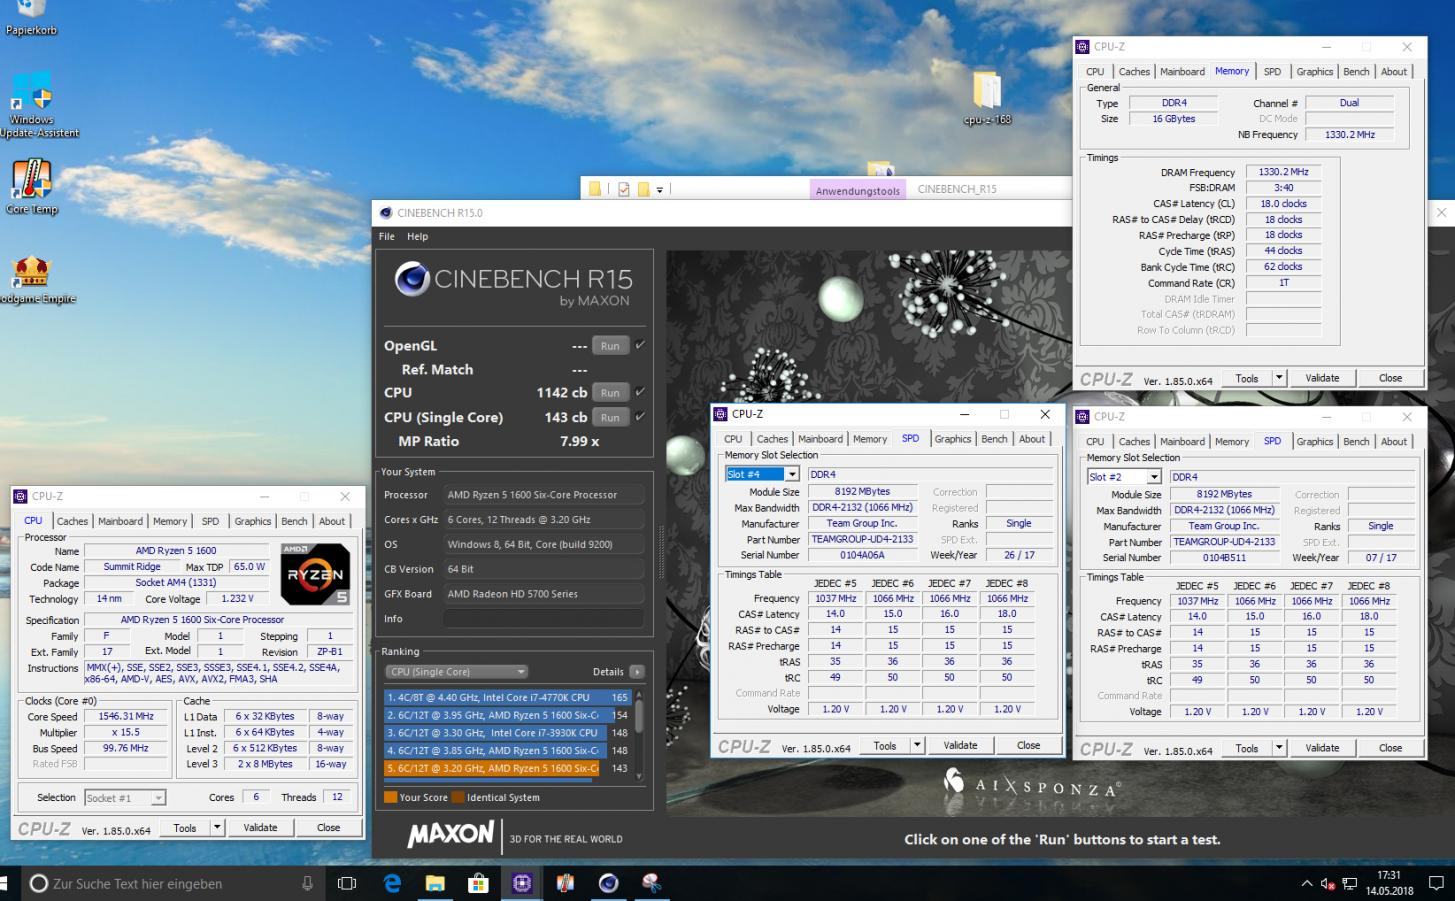Click Validate in the CPU-Z Memory window
This screenshot has width=1455, height=901.
(x=1322, y=378)
